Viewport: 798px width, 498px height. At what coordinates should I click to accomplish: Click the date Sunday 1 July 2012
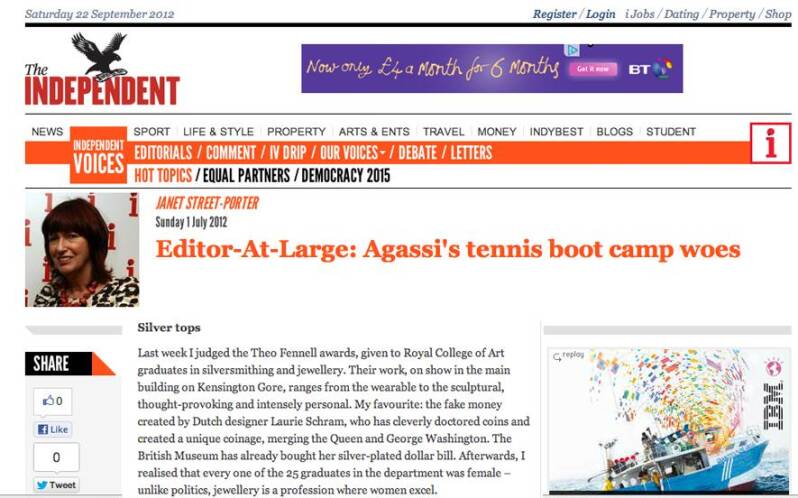191,222
